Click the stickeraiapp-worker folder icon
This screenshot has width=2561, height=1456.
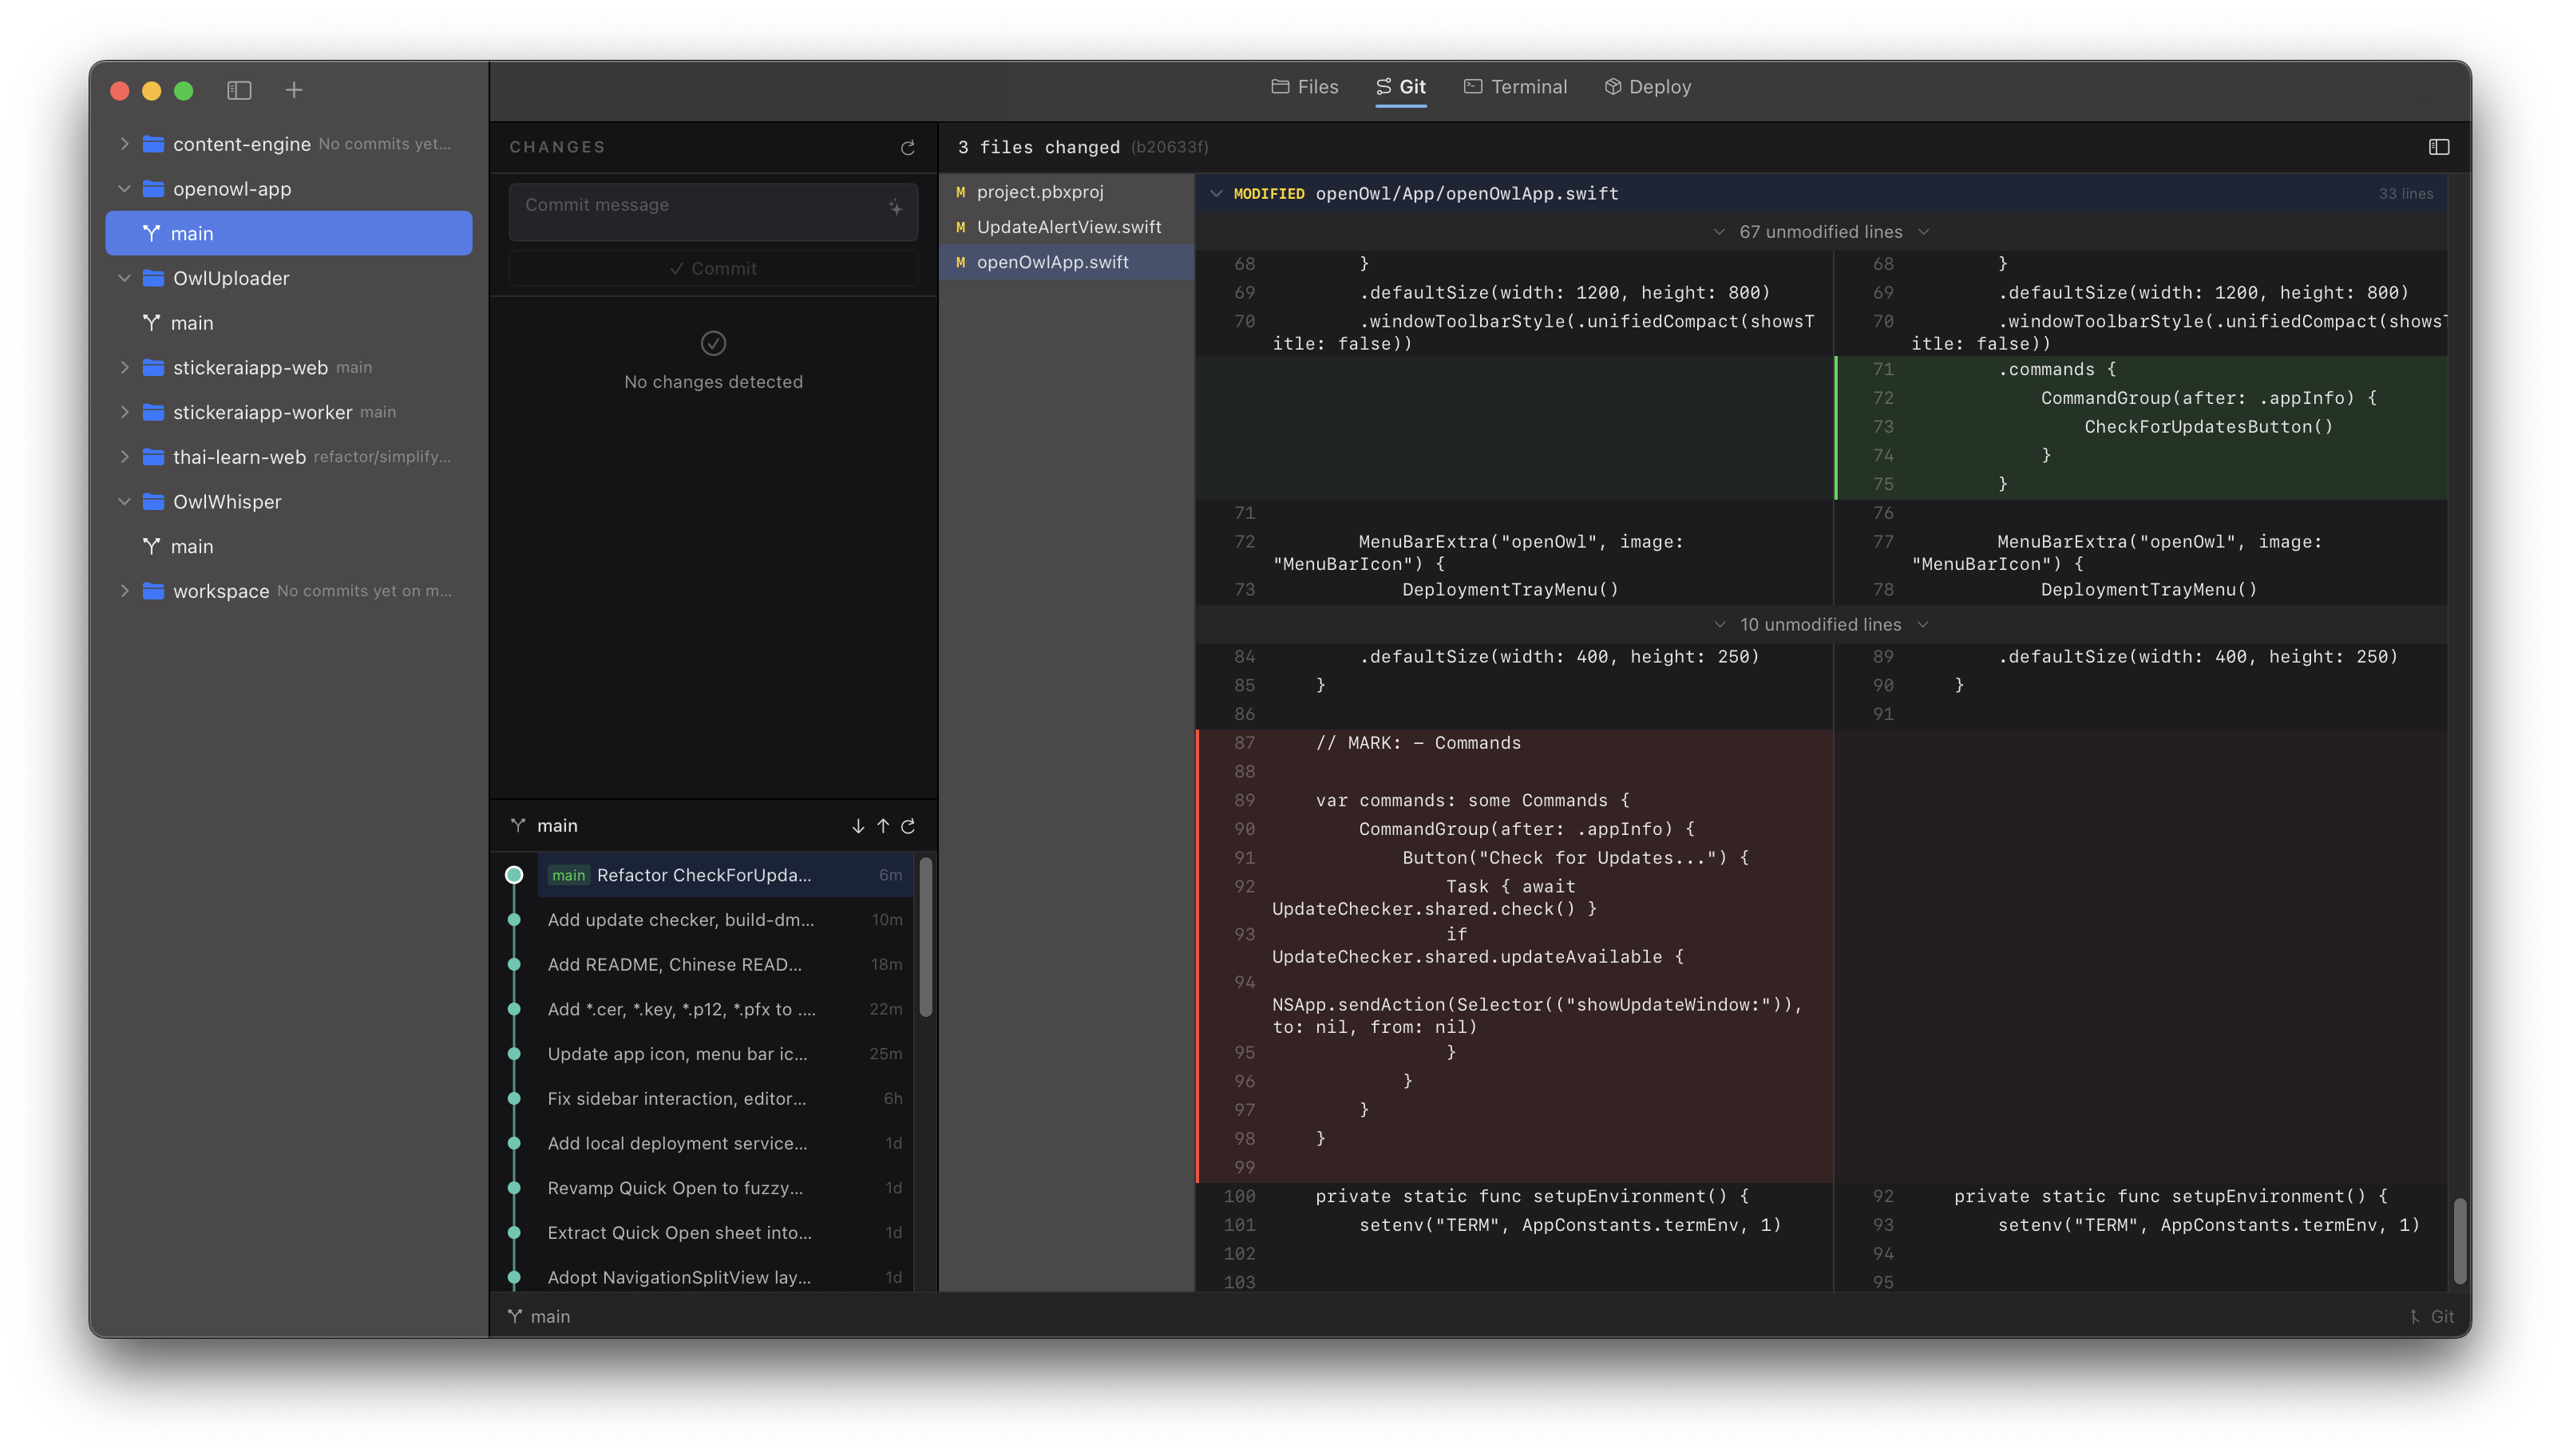(153, 412)
